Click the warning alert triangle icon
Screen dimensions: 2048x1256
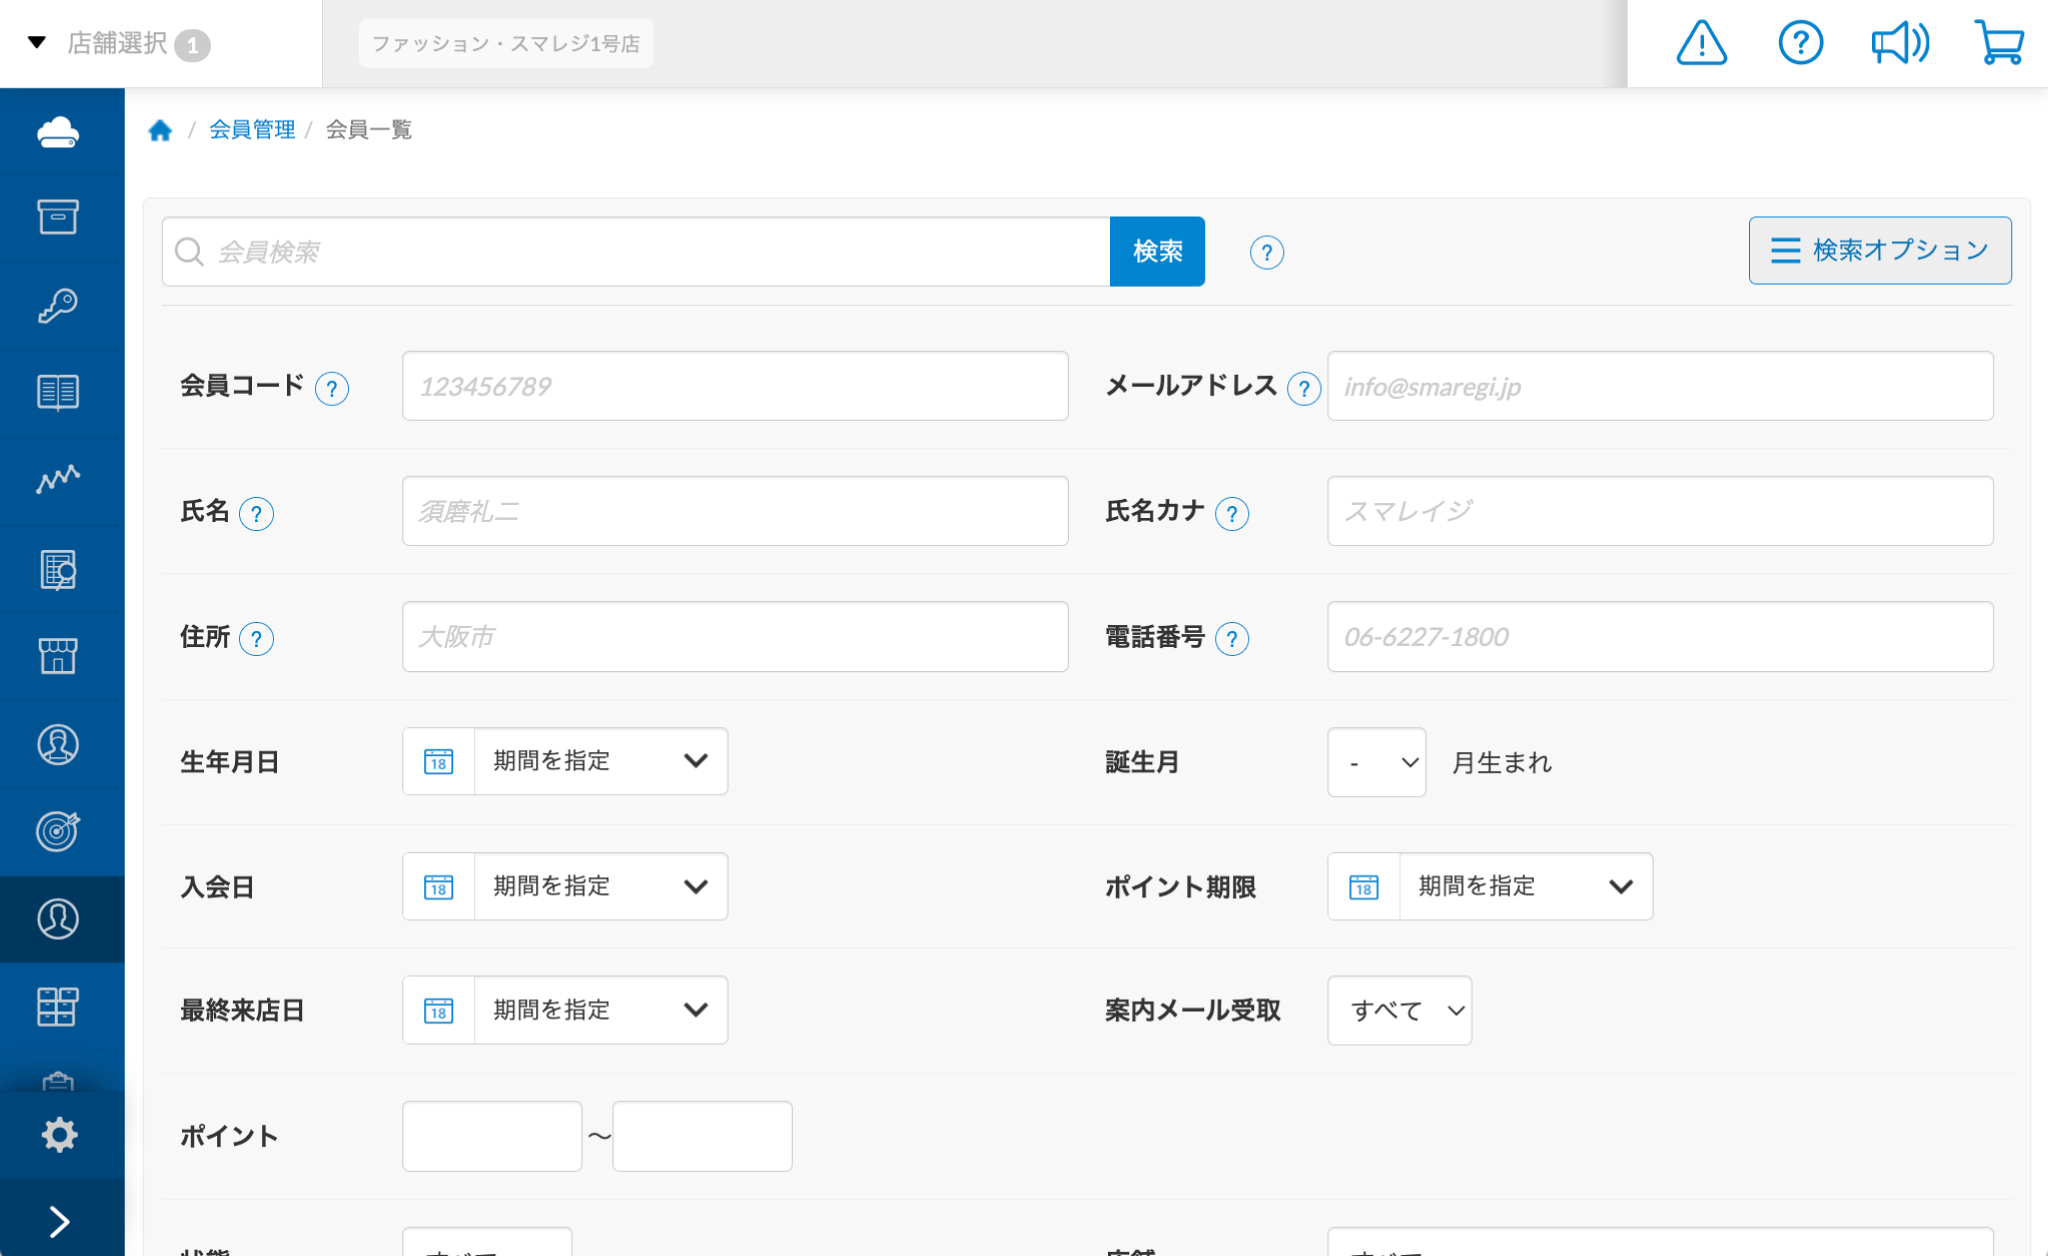coord(1701,43)
